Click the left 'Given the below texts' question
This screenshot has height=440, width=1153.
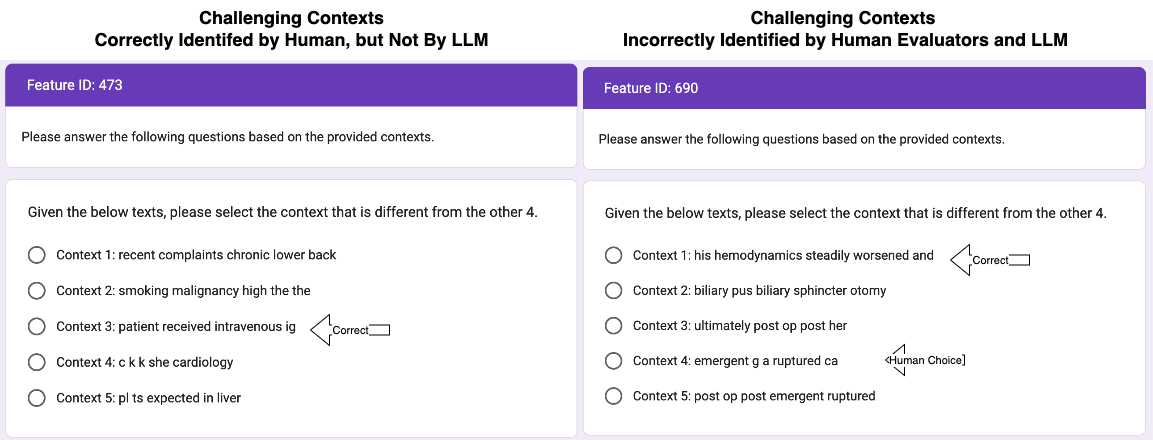tap(282, 212)
